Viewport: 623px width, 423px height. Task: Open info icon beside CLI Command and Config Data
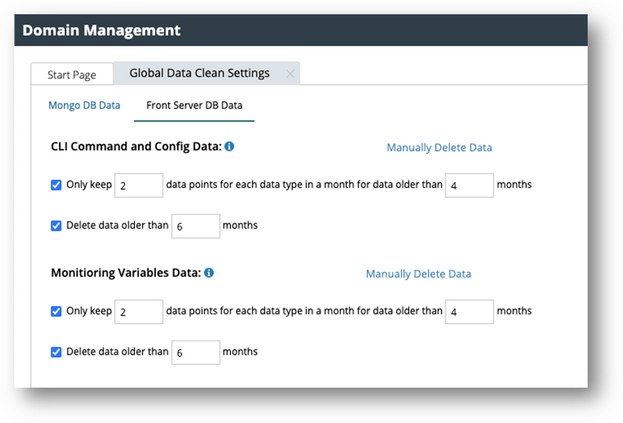point(229,147)
